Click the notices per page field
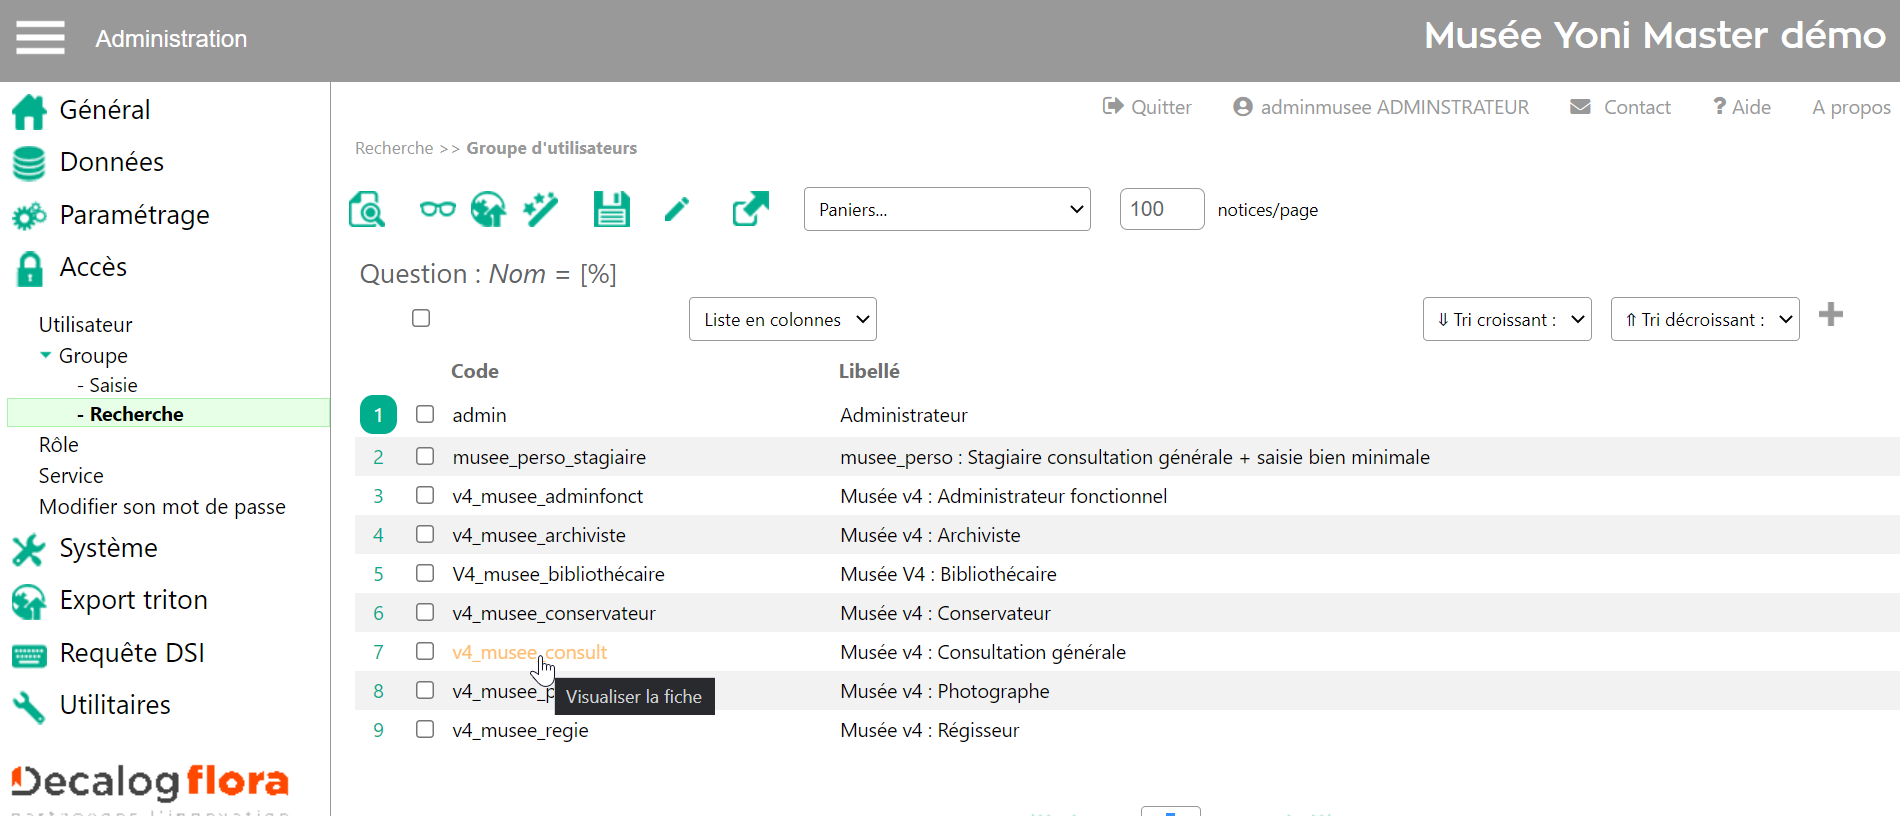The width and height of the screenshot is (1900, 816). (x=1162, y=209)
